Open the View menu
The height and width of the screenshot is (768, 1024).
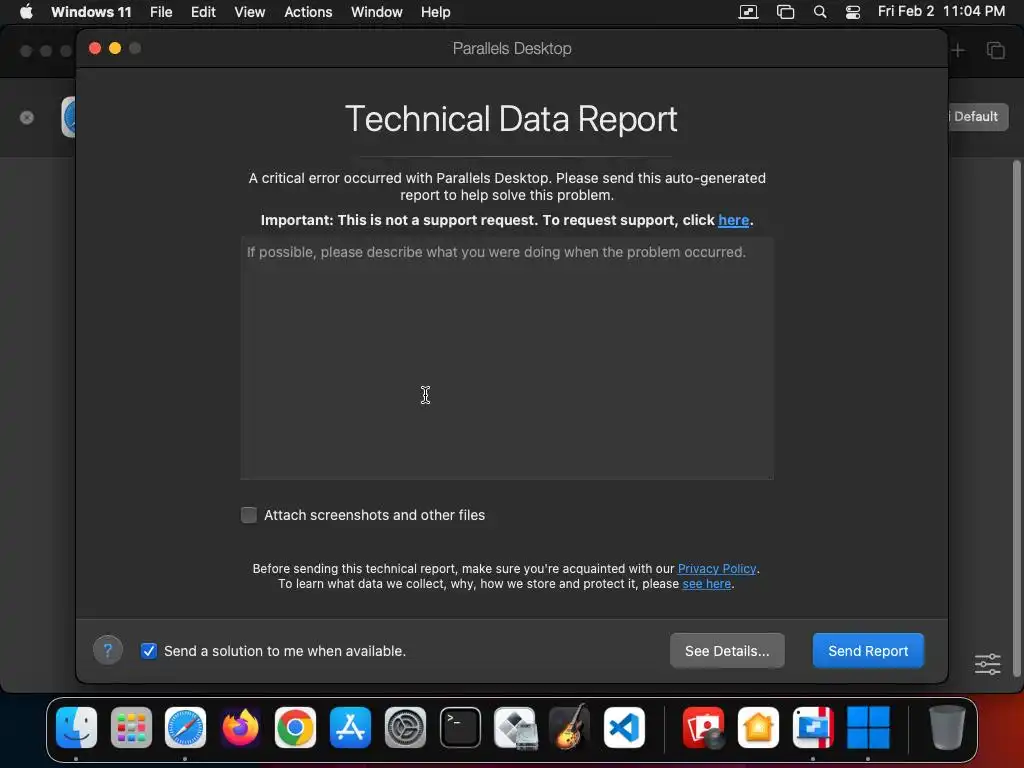(249, 12)
